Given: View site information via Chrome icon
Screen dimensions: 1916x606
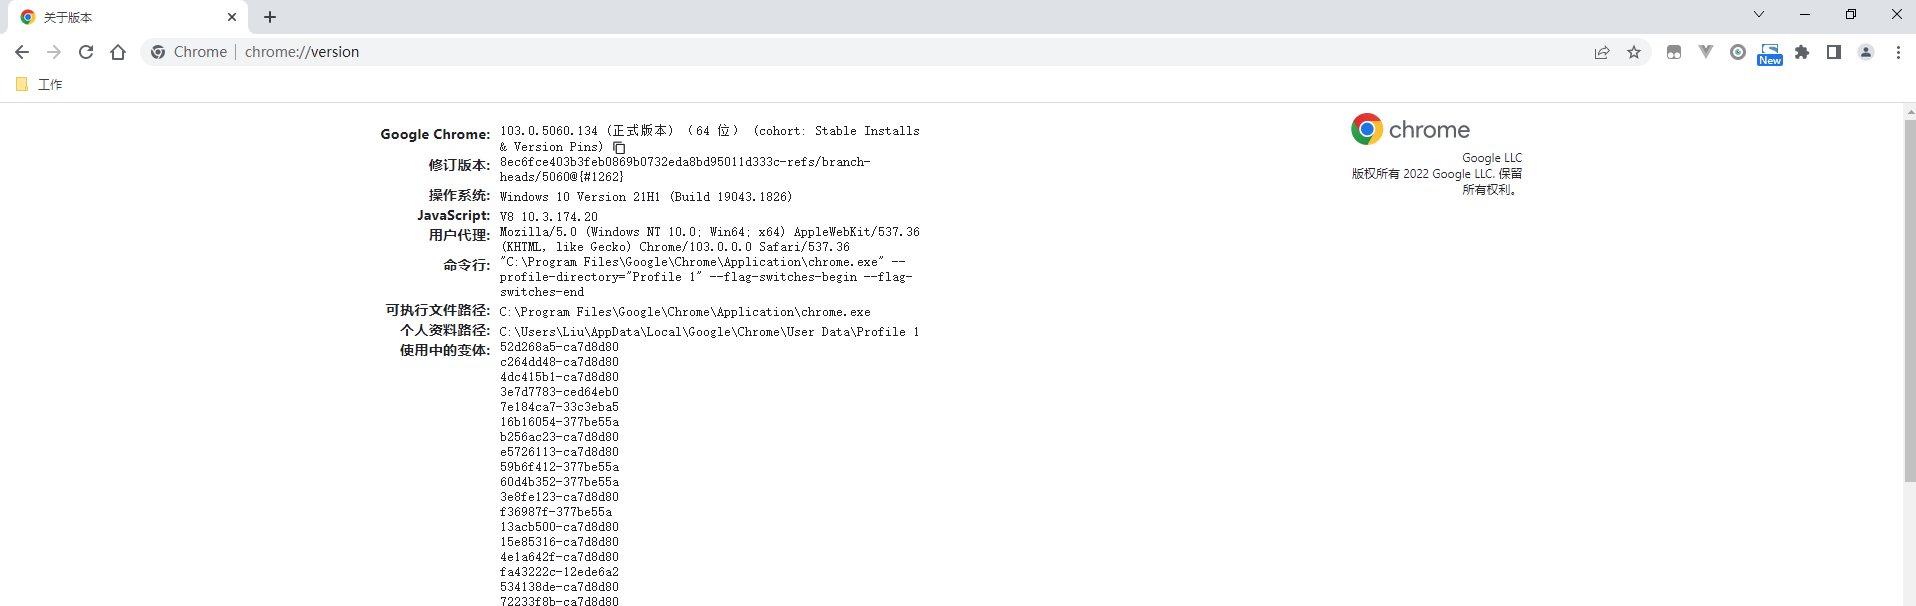Looking at the screenshot, I should 158,52.
